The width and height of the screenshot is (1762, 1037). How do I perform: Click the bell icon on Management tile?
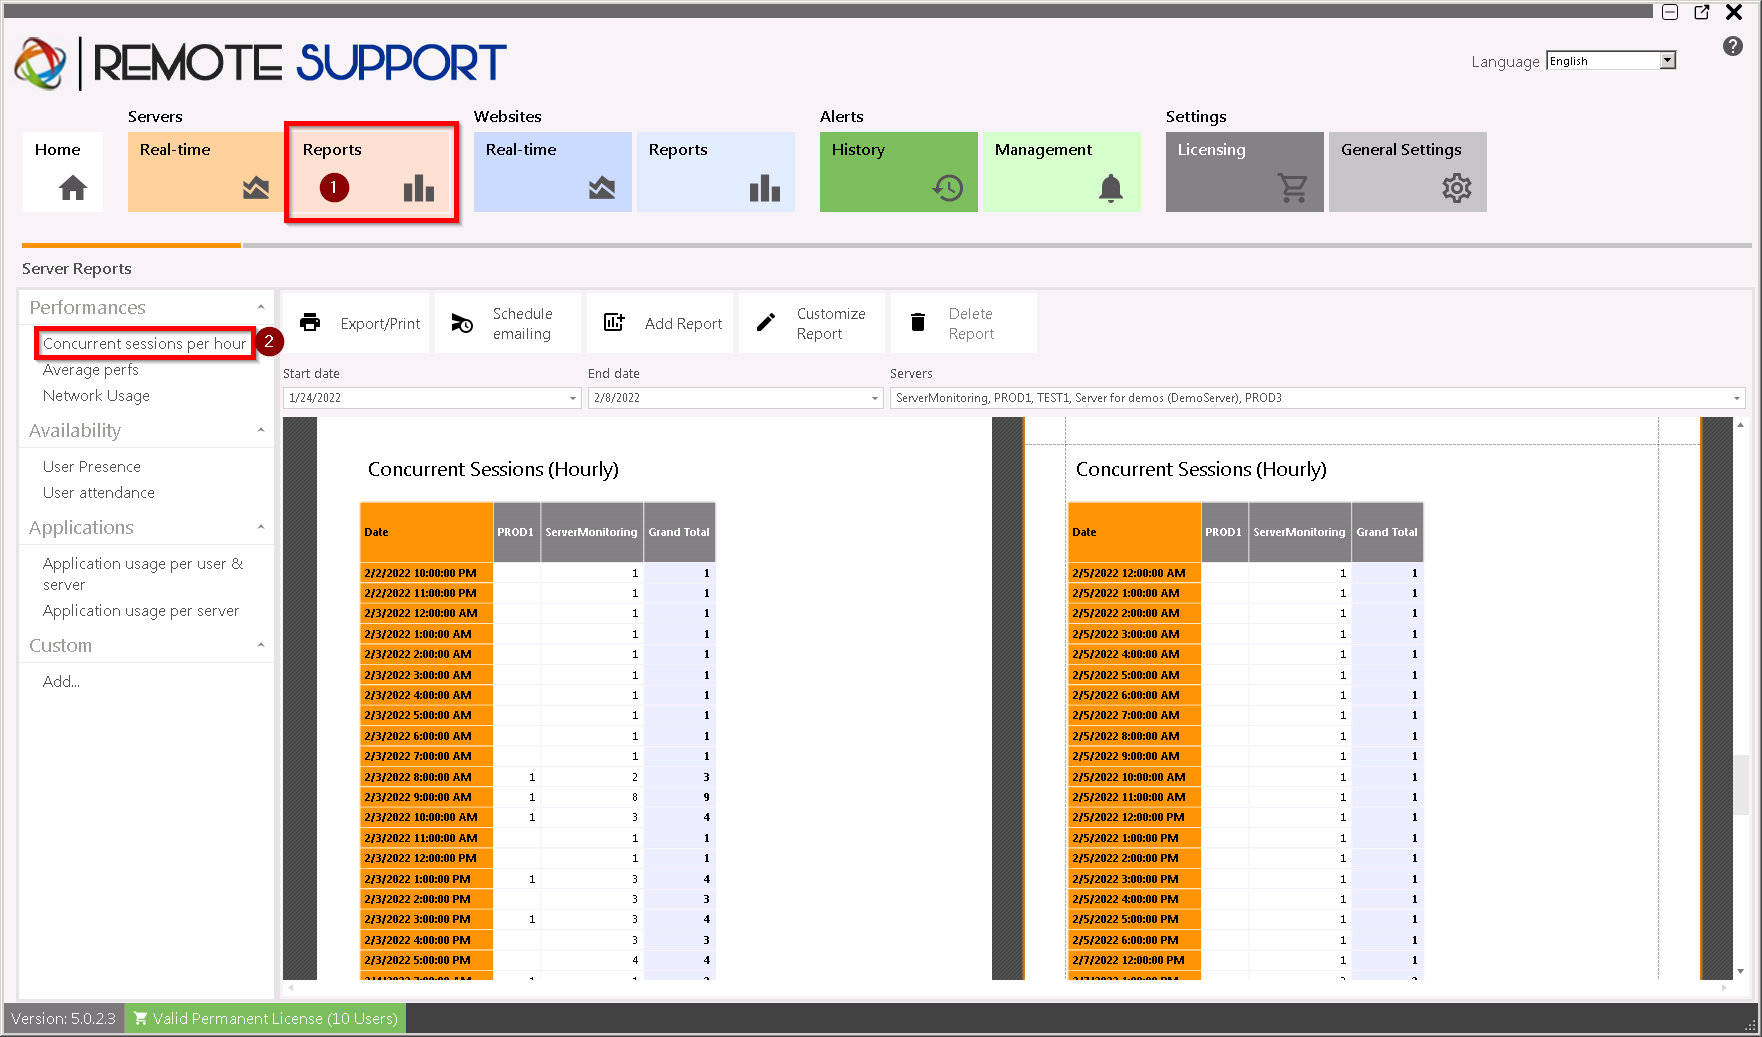1111,188
